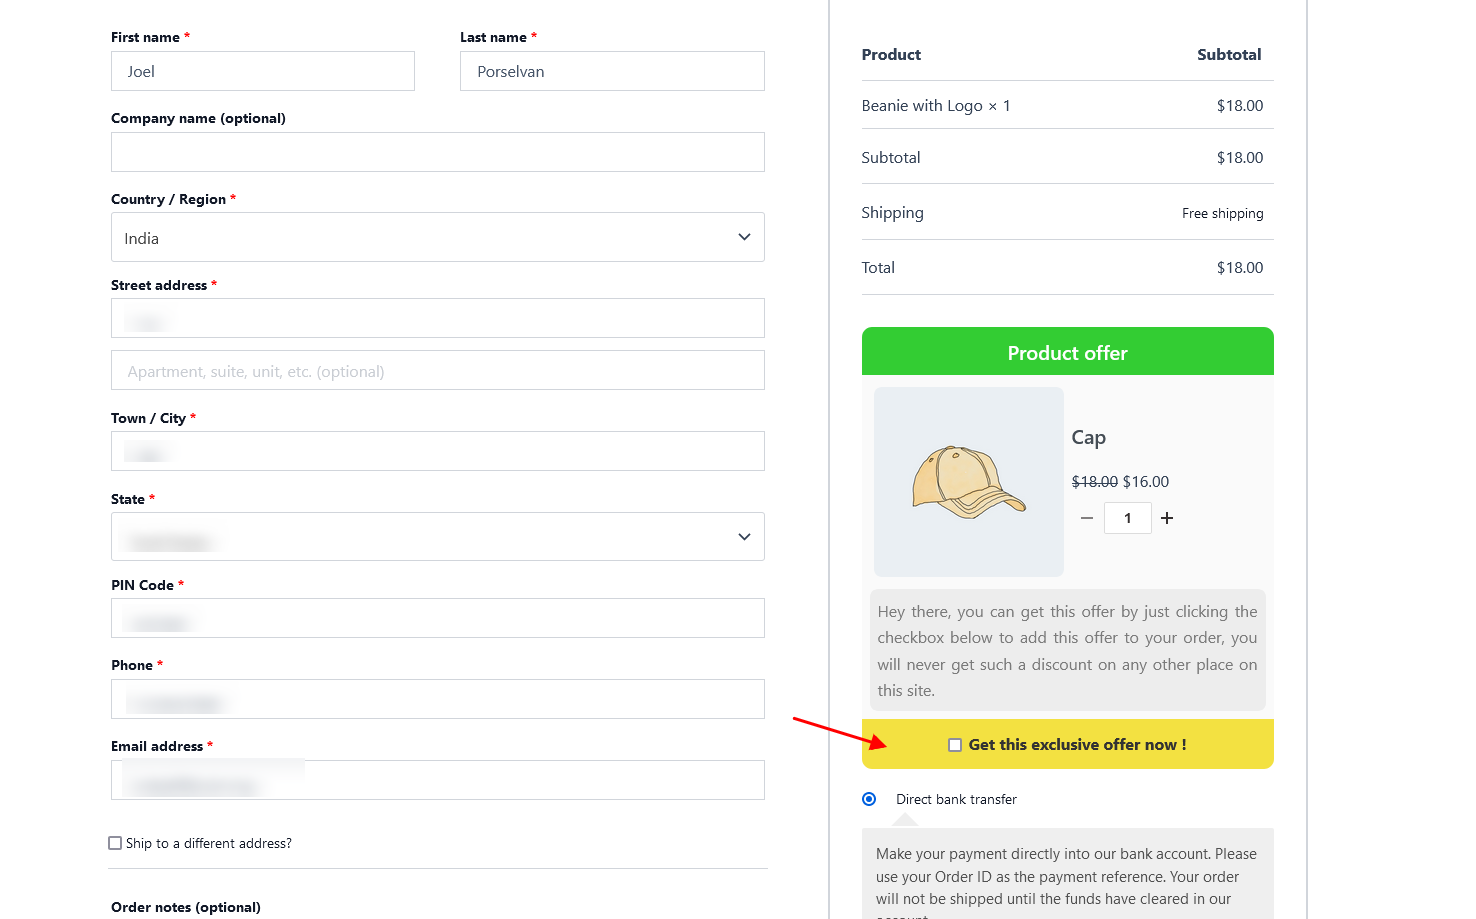Open the Country / Region dropdown
The height and width of the screenshot is (919, 1476).
(437, 238)
